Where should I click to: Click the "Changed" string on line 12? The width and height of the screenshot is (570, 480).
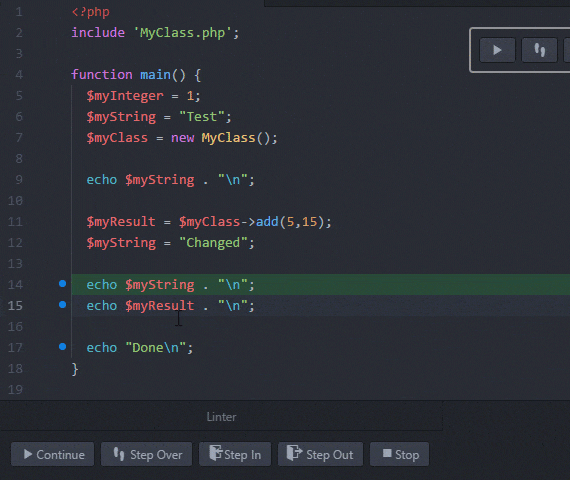click(x=213, y=243)
